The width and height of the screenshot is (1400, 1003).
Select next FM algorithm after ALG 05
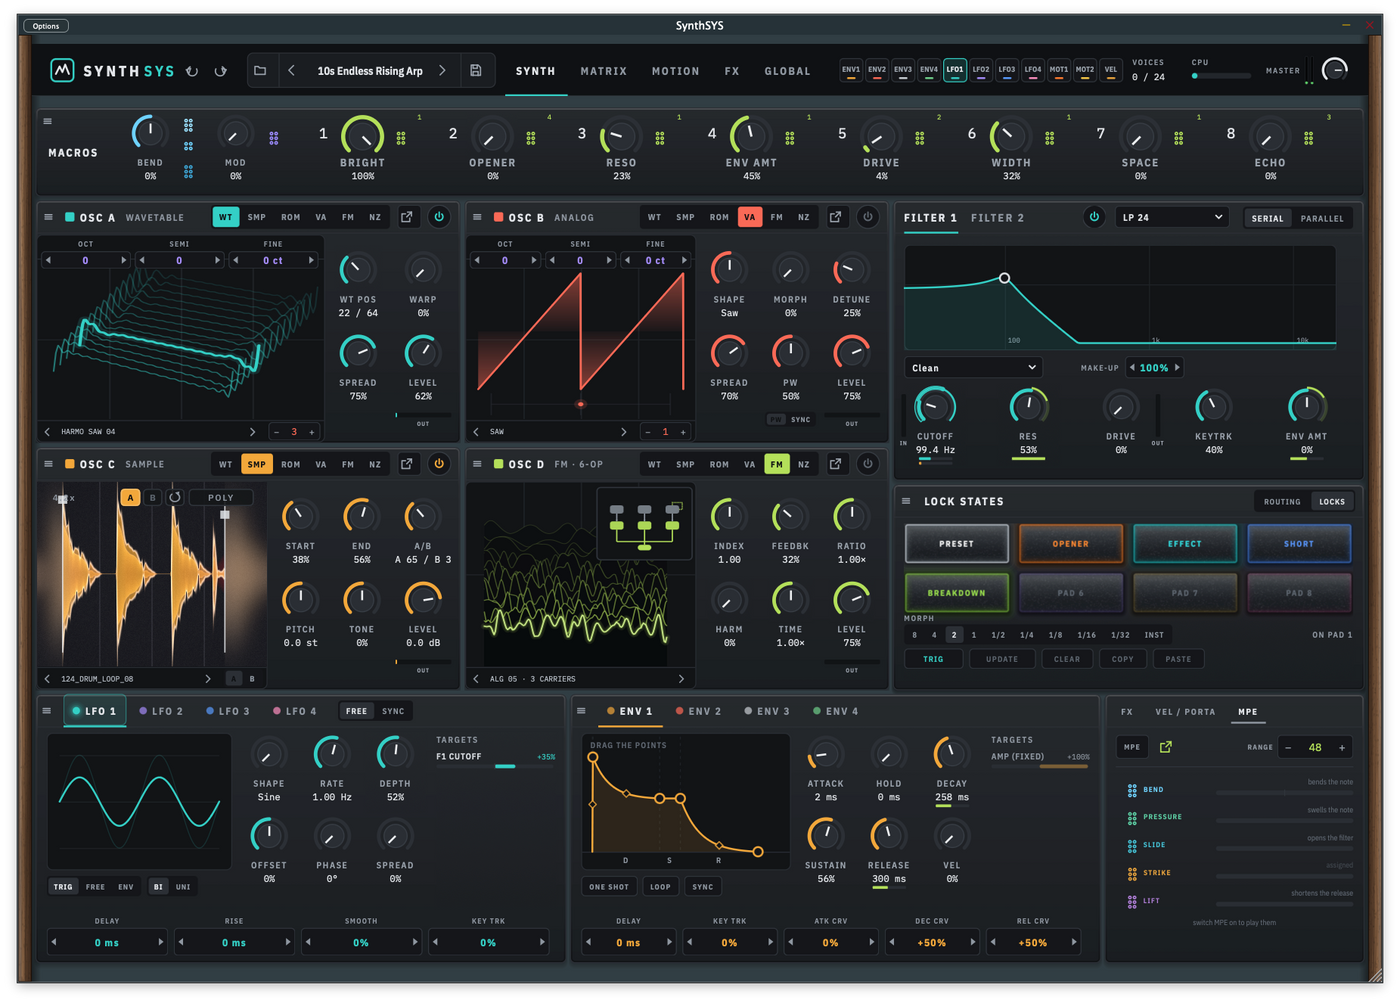[x=681, y=679]
